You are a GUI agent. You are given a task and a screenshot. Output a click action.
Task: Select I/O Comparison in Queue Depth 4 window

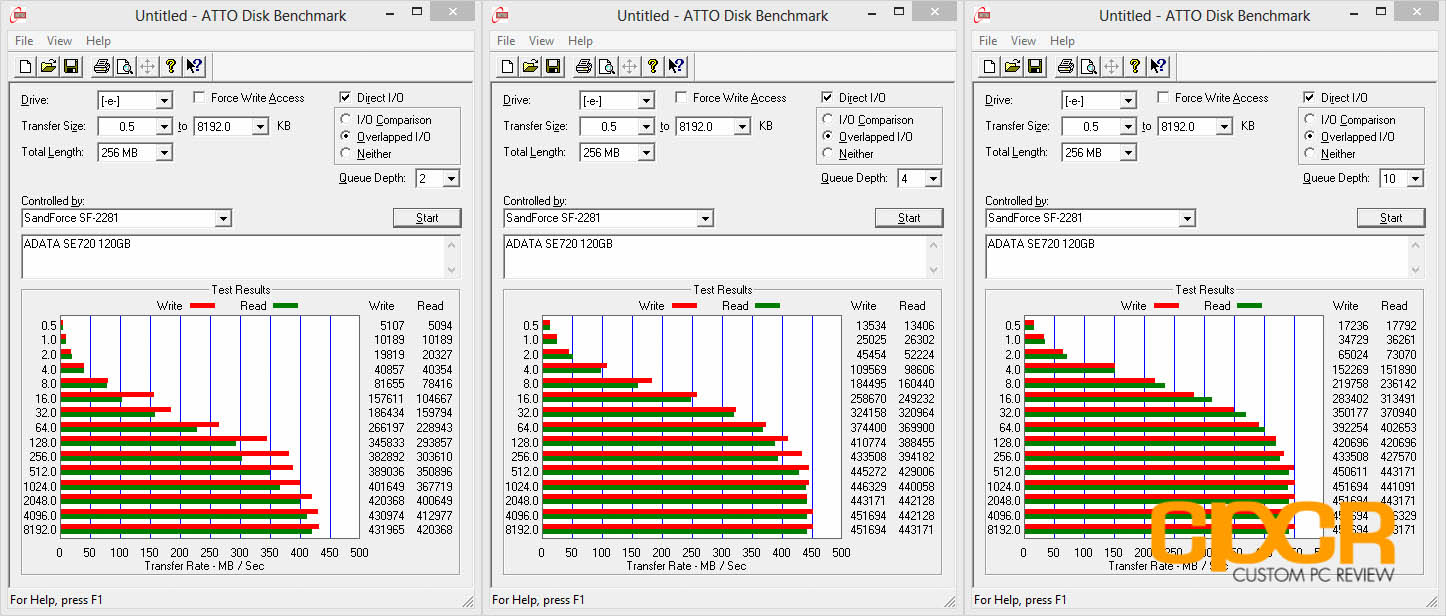point(829,120)
